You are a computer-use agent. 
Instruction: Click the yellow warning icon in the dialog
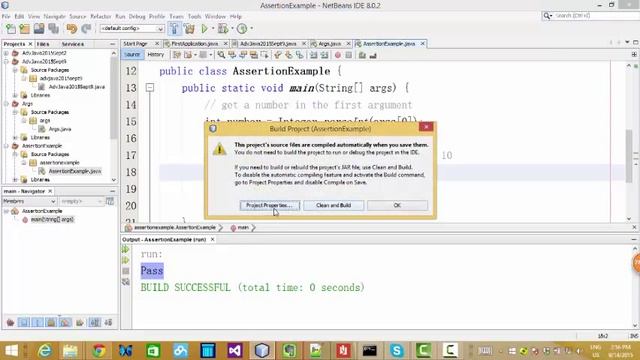tap(220, 149)
